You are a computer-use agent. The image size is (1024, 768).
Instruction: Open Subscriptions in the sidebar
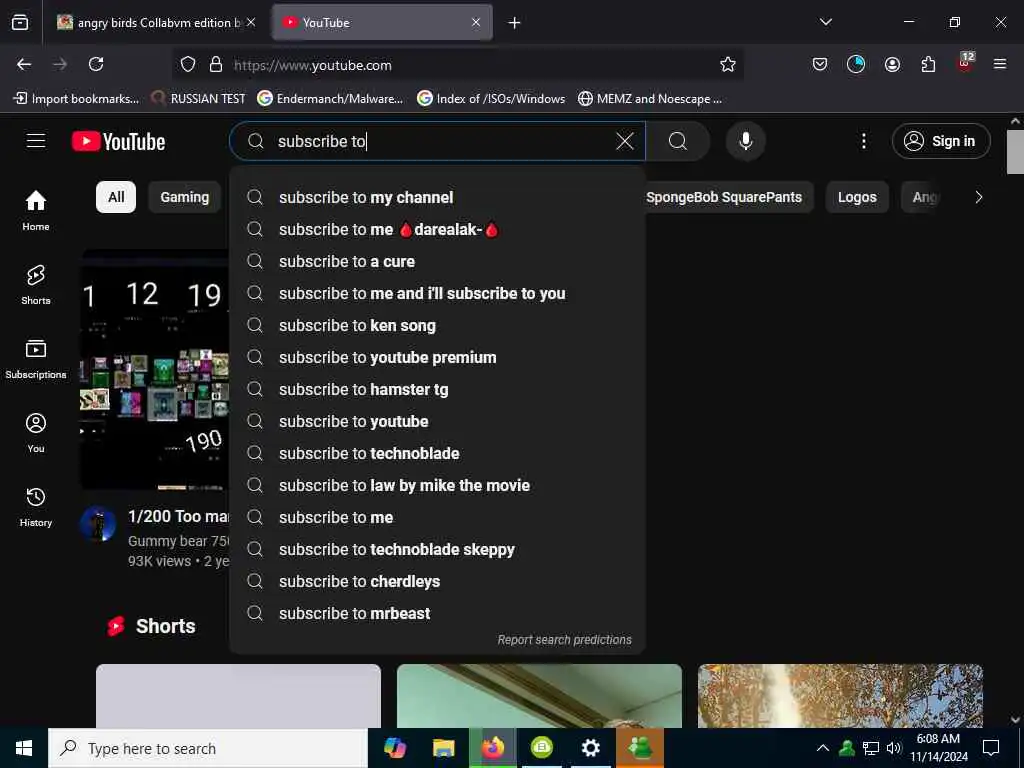36,359
